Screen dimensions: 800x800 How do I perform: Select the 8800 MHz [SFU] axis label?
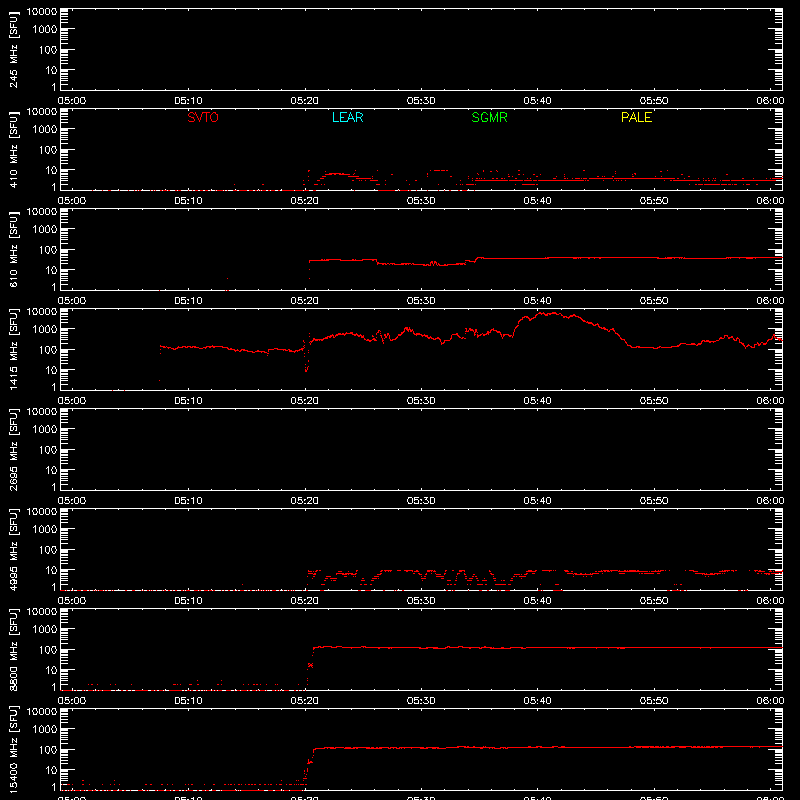[14, 649]
